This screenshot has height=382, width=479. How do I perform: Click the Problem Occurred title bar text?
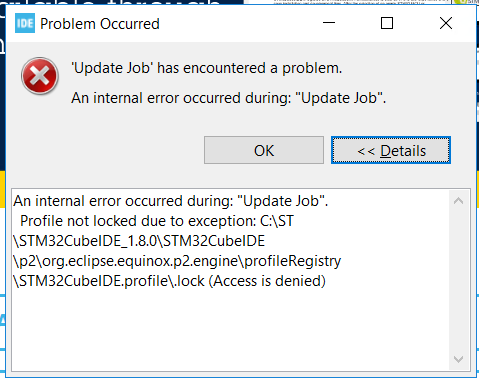click(100, 24)
